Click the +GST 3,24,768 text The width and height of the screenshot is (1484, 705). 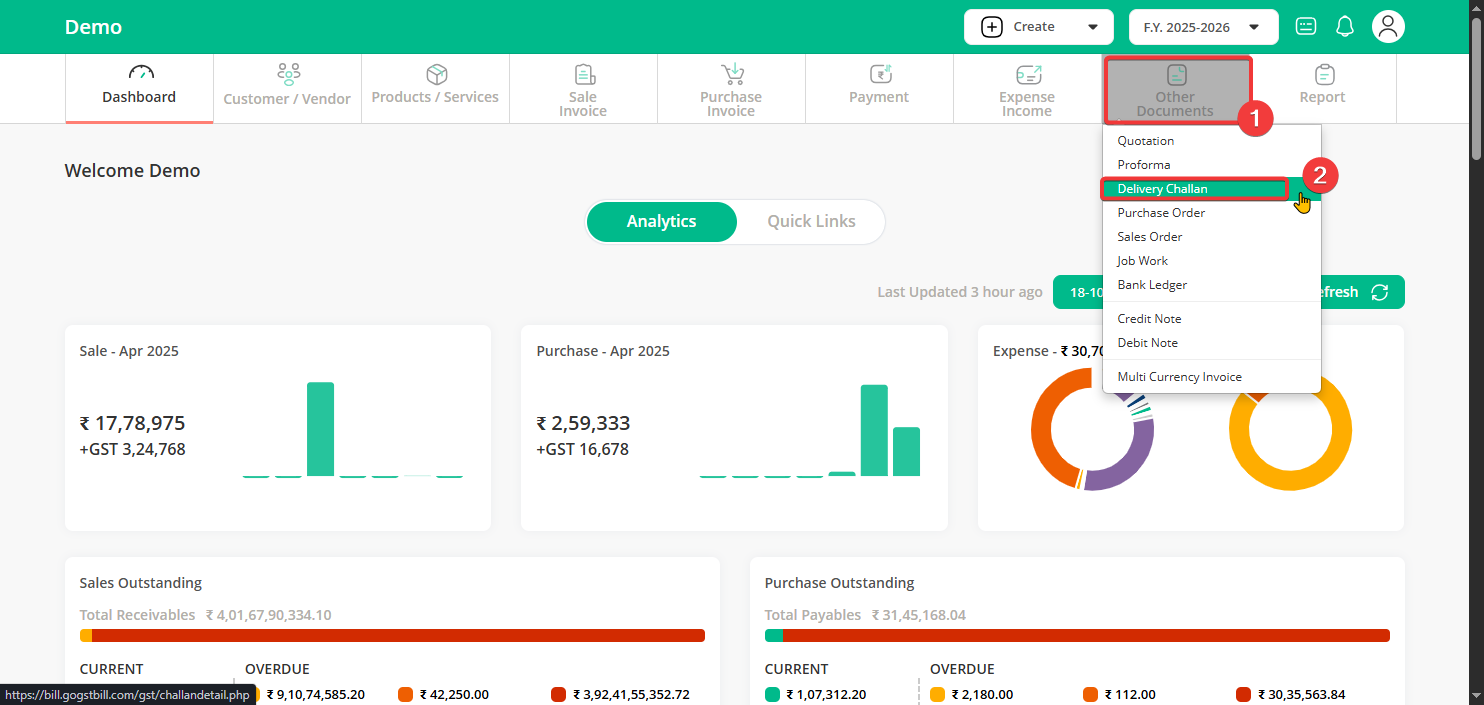pyautogui.click(x=132, y=449)
